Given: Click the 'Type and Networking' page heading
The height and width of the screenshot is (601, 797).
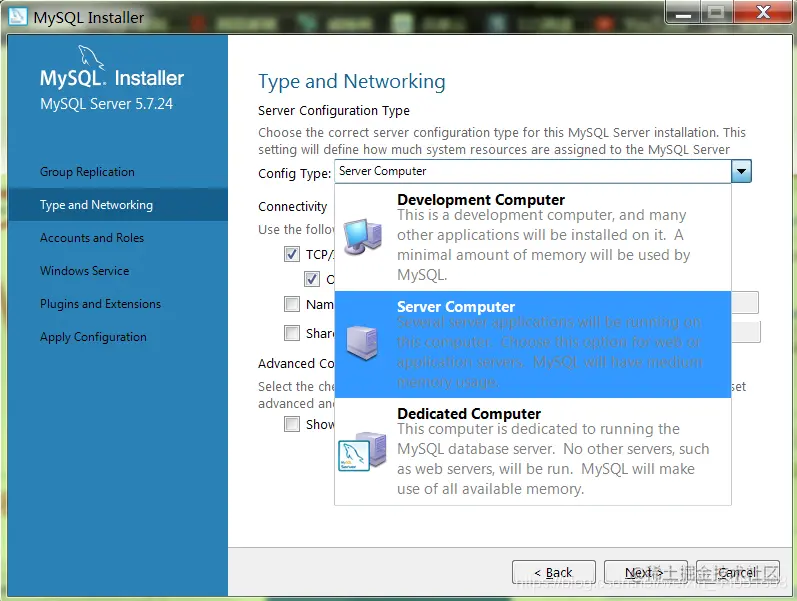Looking at the screenshot, I should tap(352, 81).
